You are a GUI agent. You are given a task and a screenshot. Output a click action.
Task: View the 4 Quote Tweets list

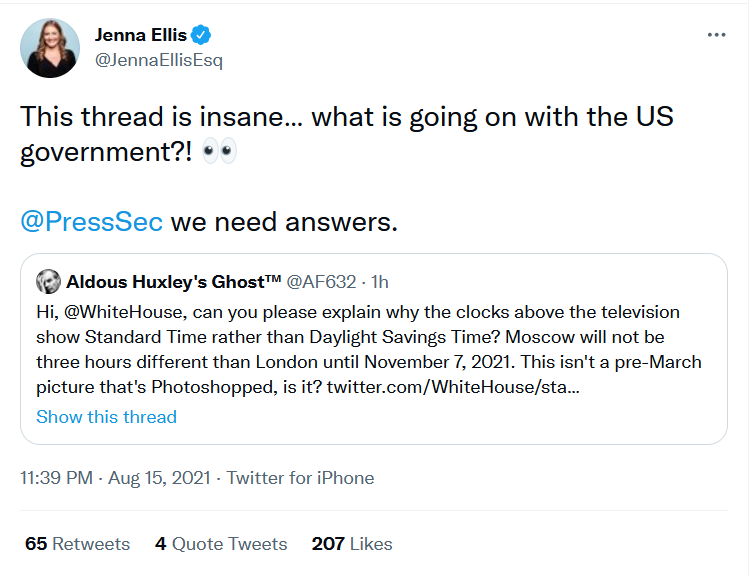tap(221, 544)
